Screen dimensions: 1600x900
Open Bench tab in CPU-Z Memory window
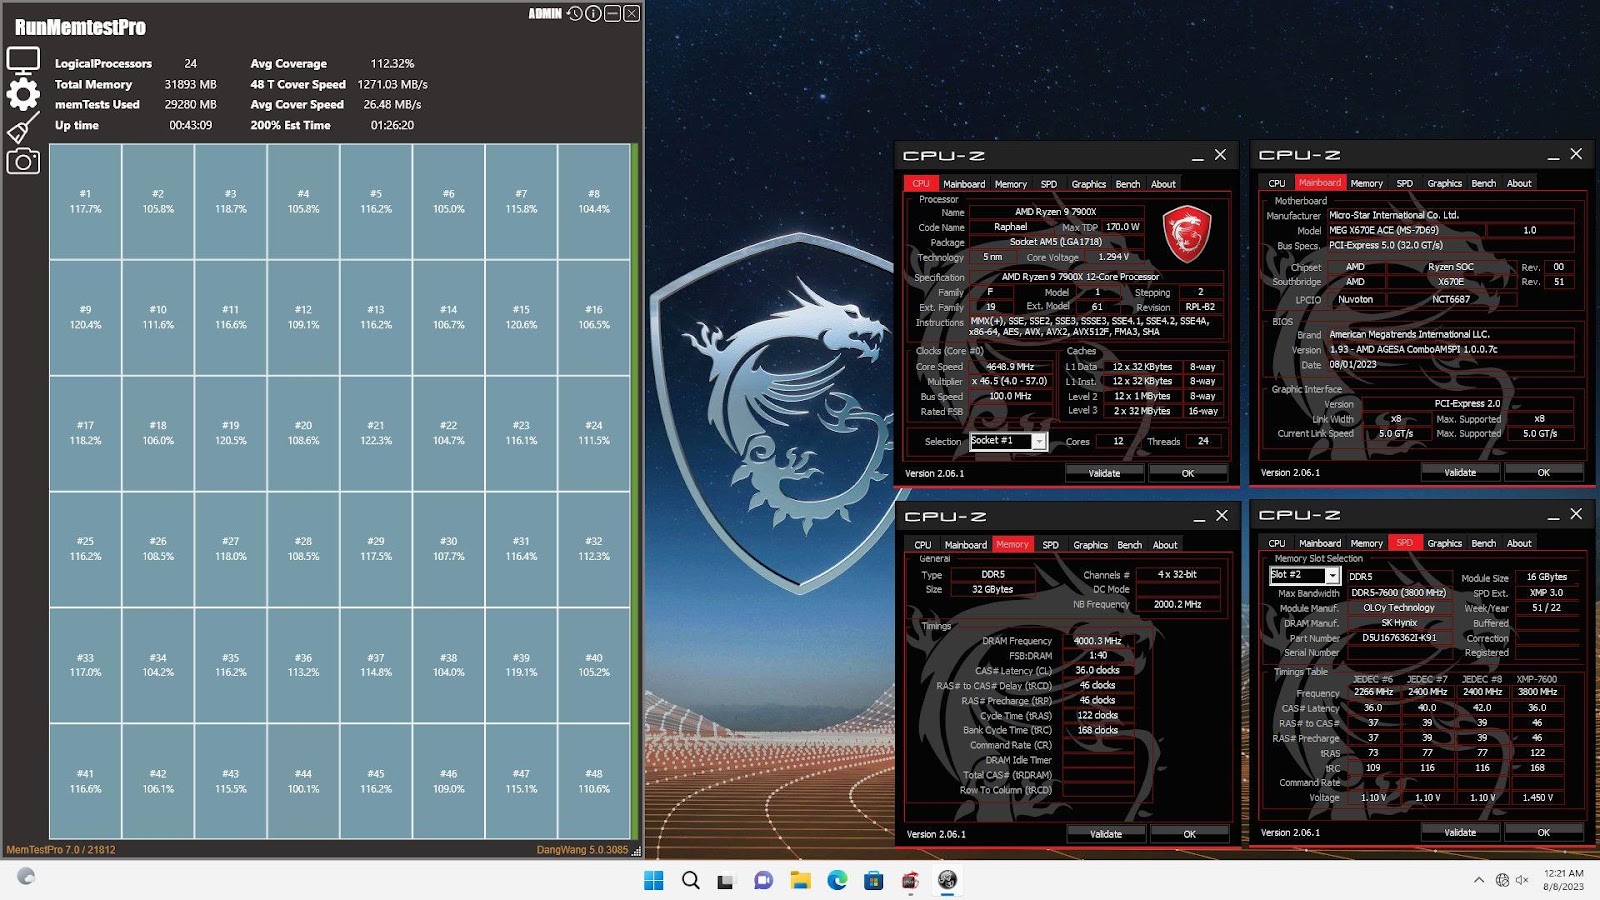(x=1129, y=545)
